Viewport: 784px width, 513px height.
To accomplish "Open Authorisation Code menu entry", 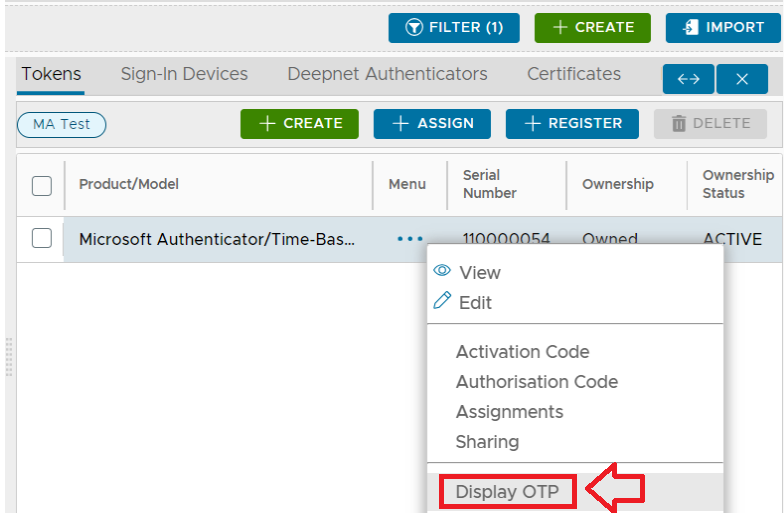I will pos(536,382).
